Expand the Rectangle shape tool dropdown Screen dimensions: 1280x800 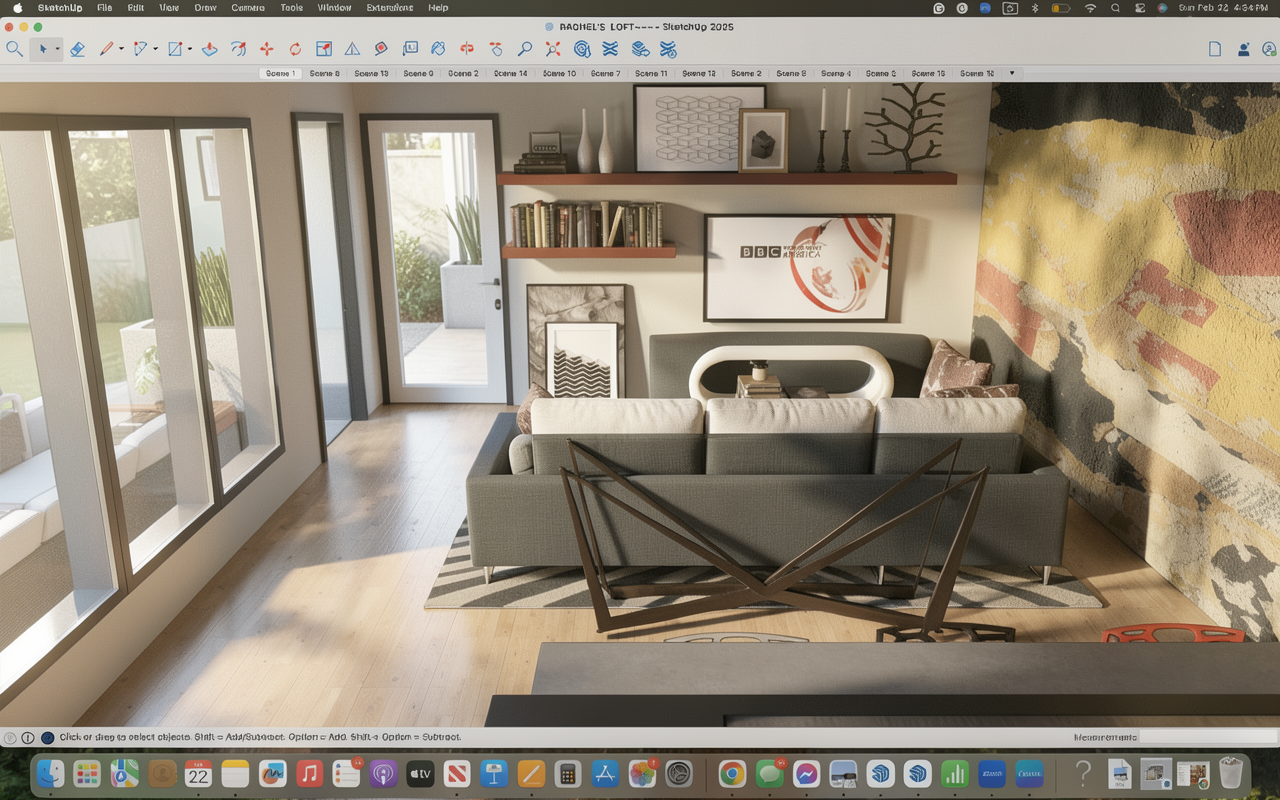point(188,49)
